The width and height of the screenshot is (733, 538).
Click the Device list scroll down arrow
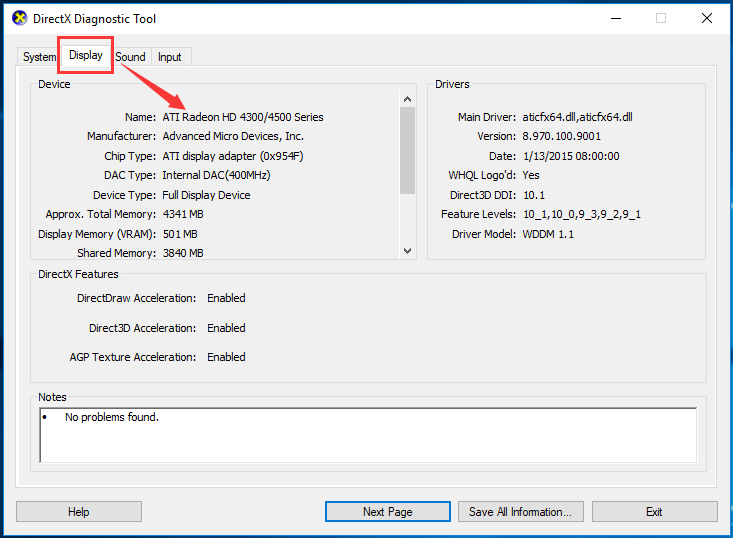tap(407, 251)
